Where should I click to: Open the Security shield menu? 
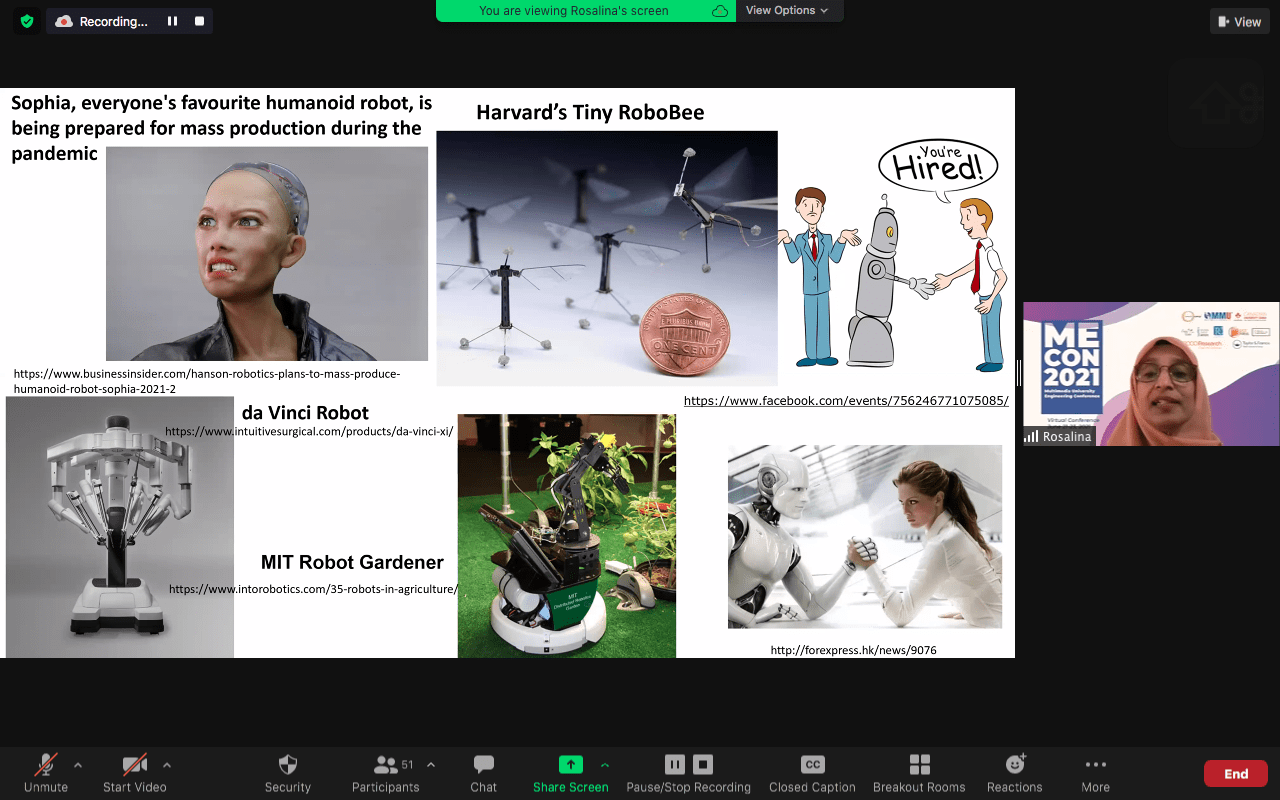(x=288, y=773)
